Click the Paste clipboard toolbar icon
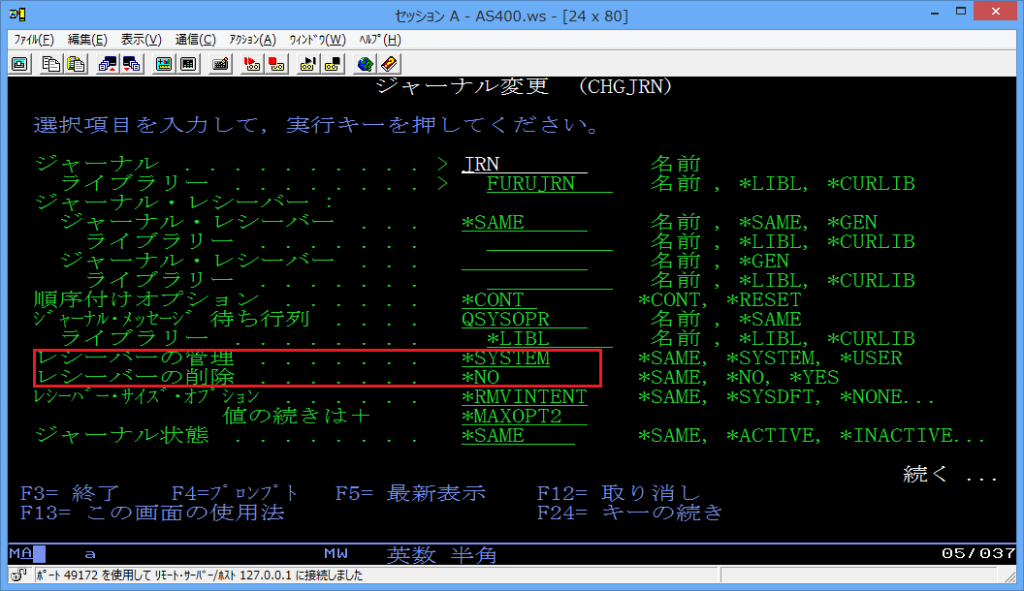 click(76, 64)
